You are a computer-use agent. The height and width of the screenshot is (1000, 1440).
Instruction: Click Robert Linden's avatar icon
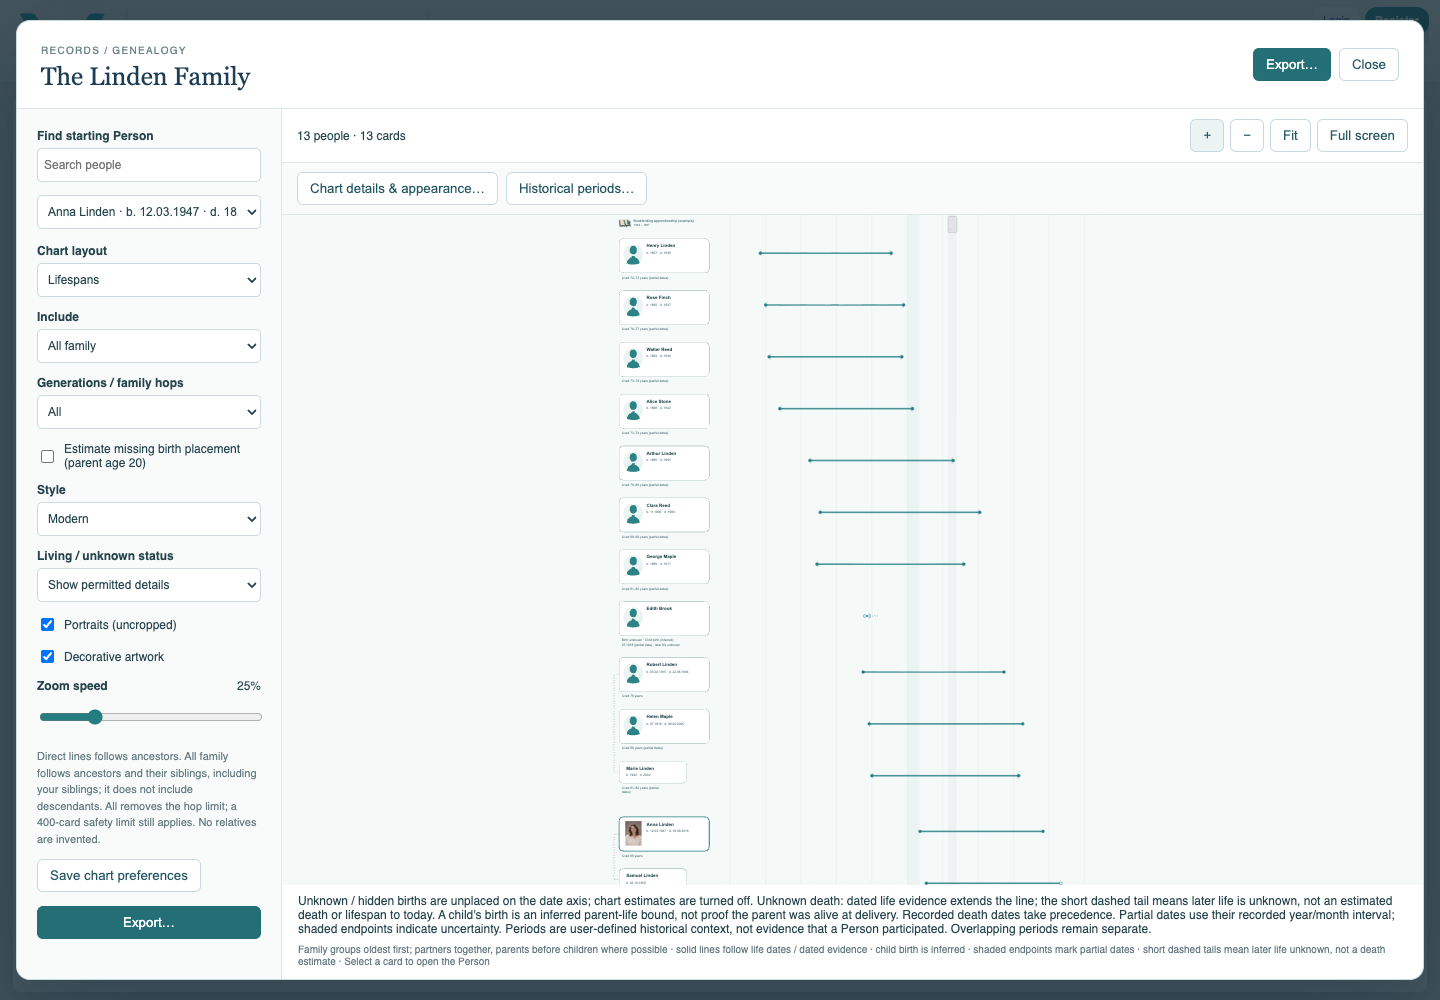(x=633, y=675)
